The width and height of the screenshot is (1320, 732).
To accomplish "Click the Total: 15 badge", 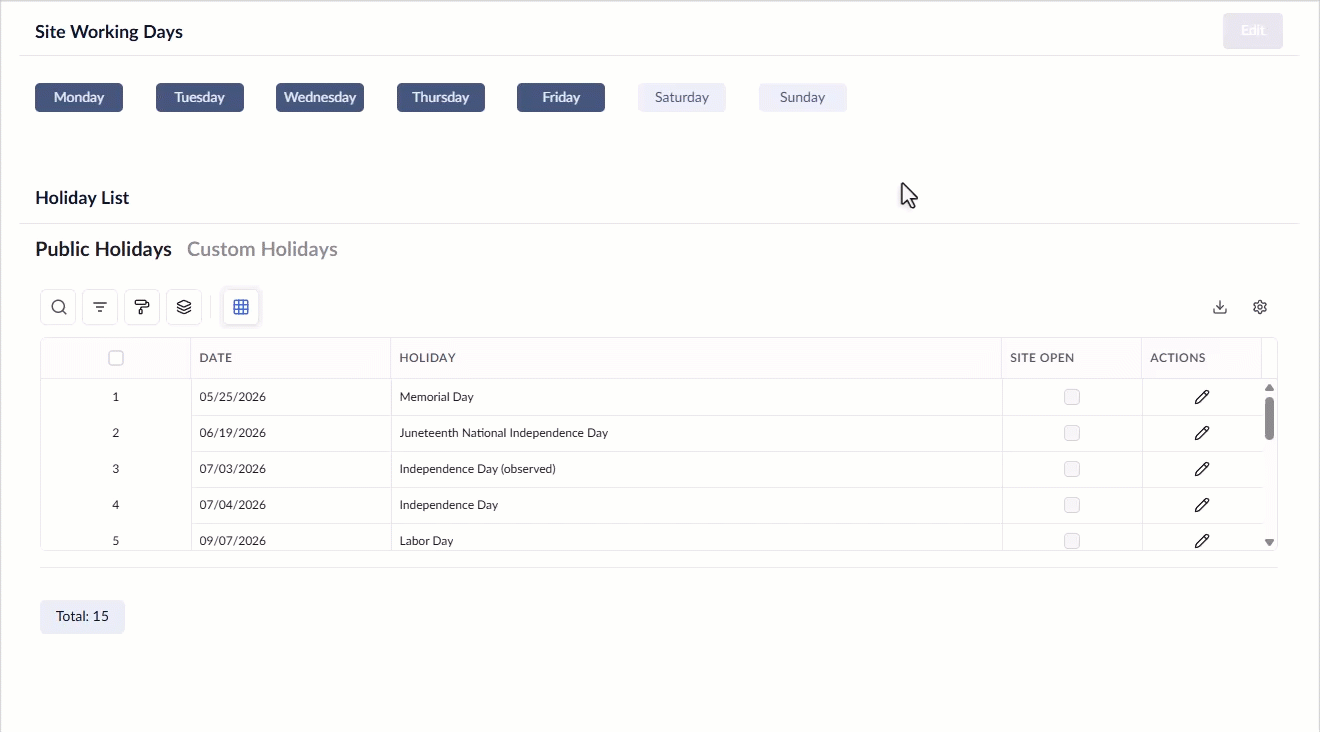I will tap(82, 617).
